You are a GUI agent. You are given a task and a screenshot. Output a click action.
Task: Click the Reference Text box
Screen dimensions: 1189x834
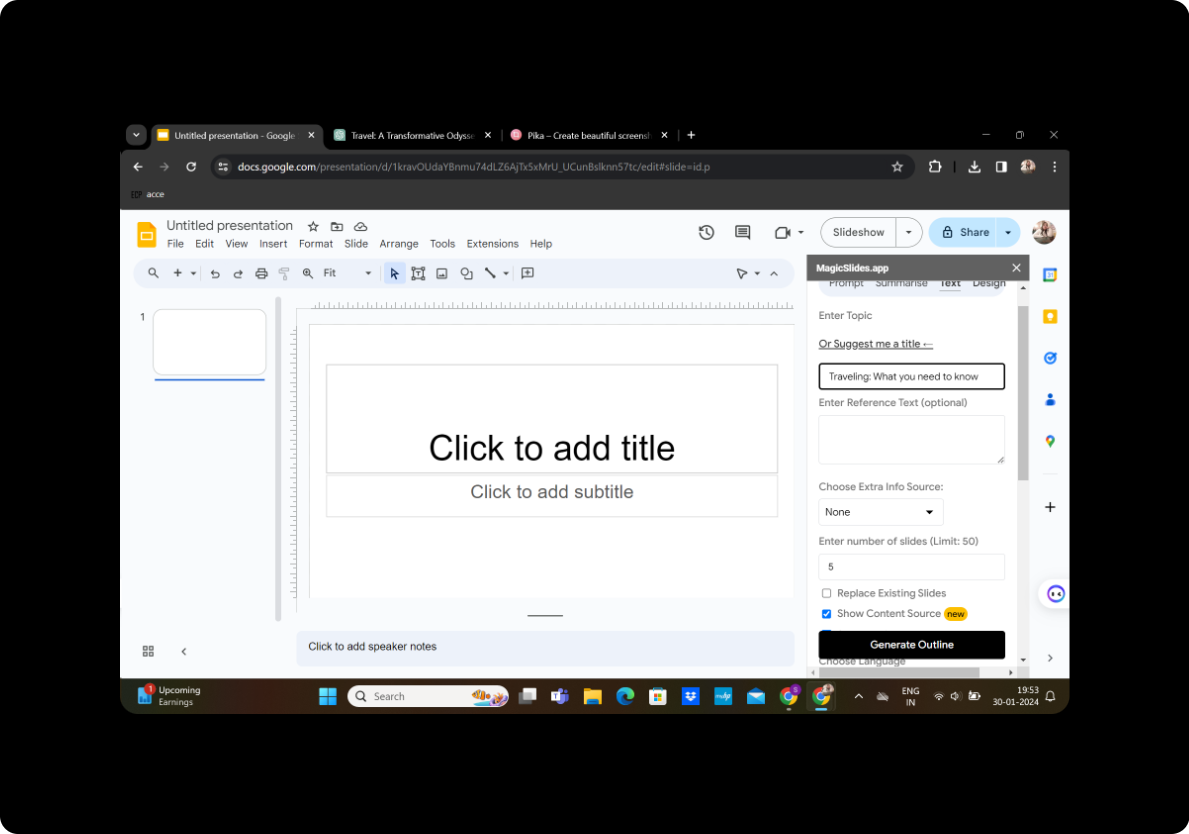pyautogui.click(x=911, y=440)
